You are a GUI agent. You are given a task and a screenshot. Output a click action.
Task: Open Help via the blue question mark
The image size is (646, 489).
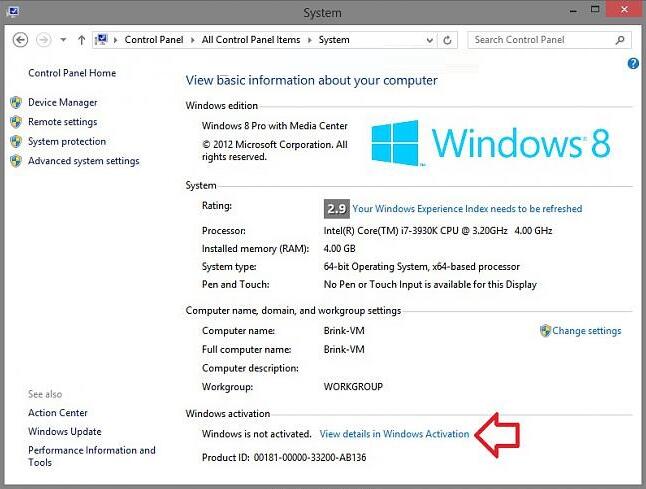pyautogui.click(x=633, y=63)
